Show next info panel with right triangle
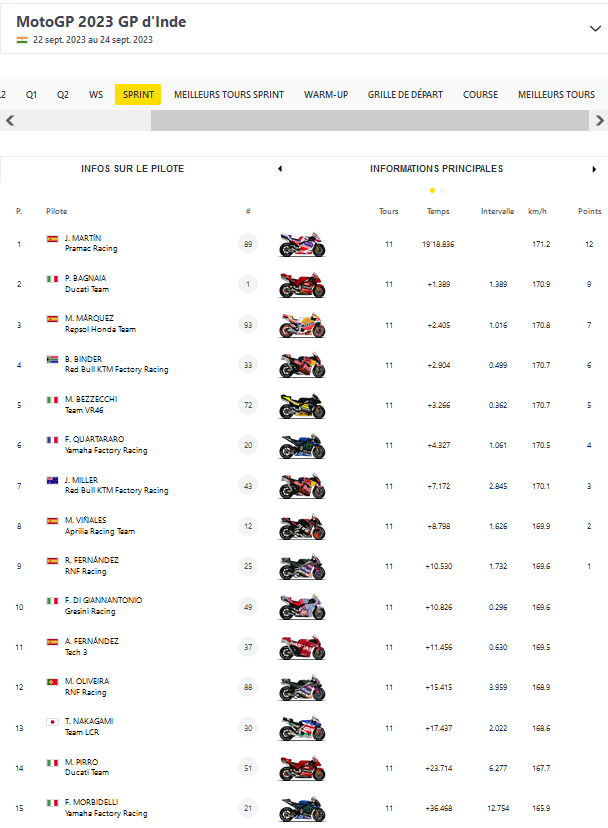Viewport: 608px width, 828px height. coord(594,169)
